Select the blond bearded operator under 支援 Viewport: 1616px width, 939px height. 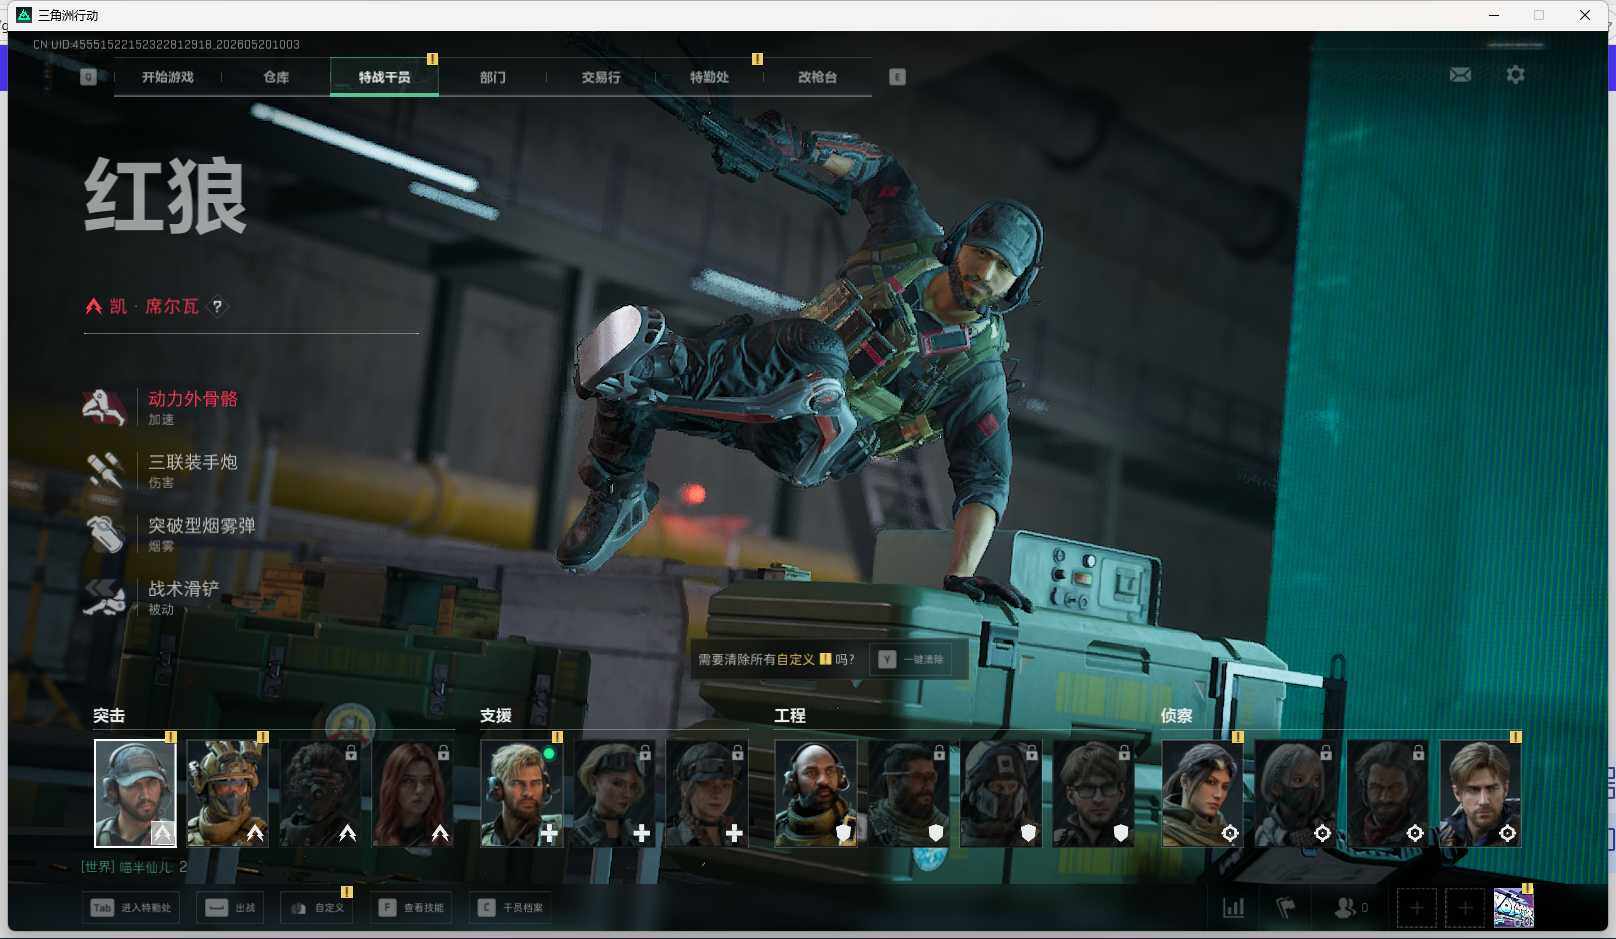click(522, 793)
